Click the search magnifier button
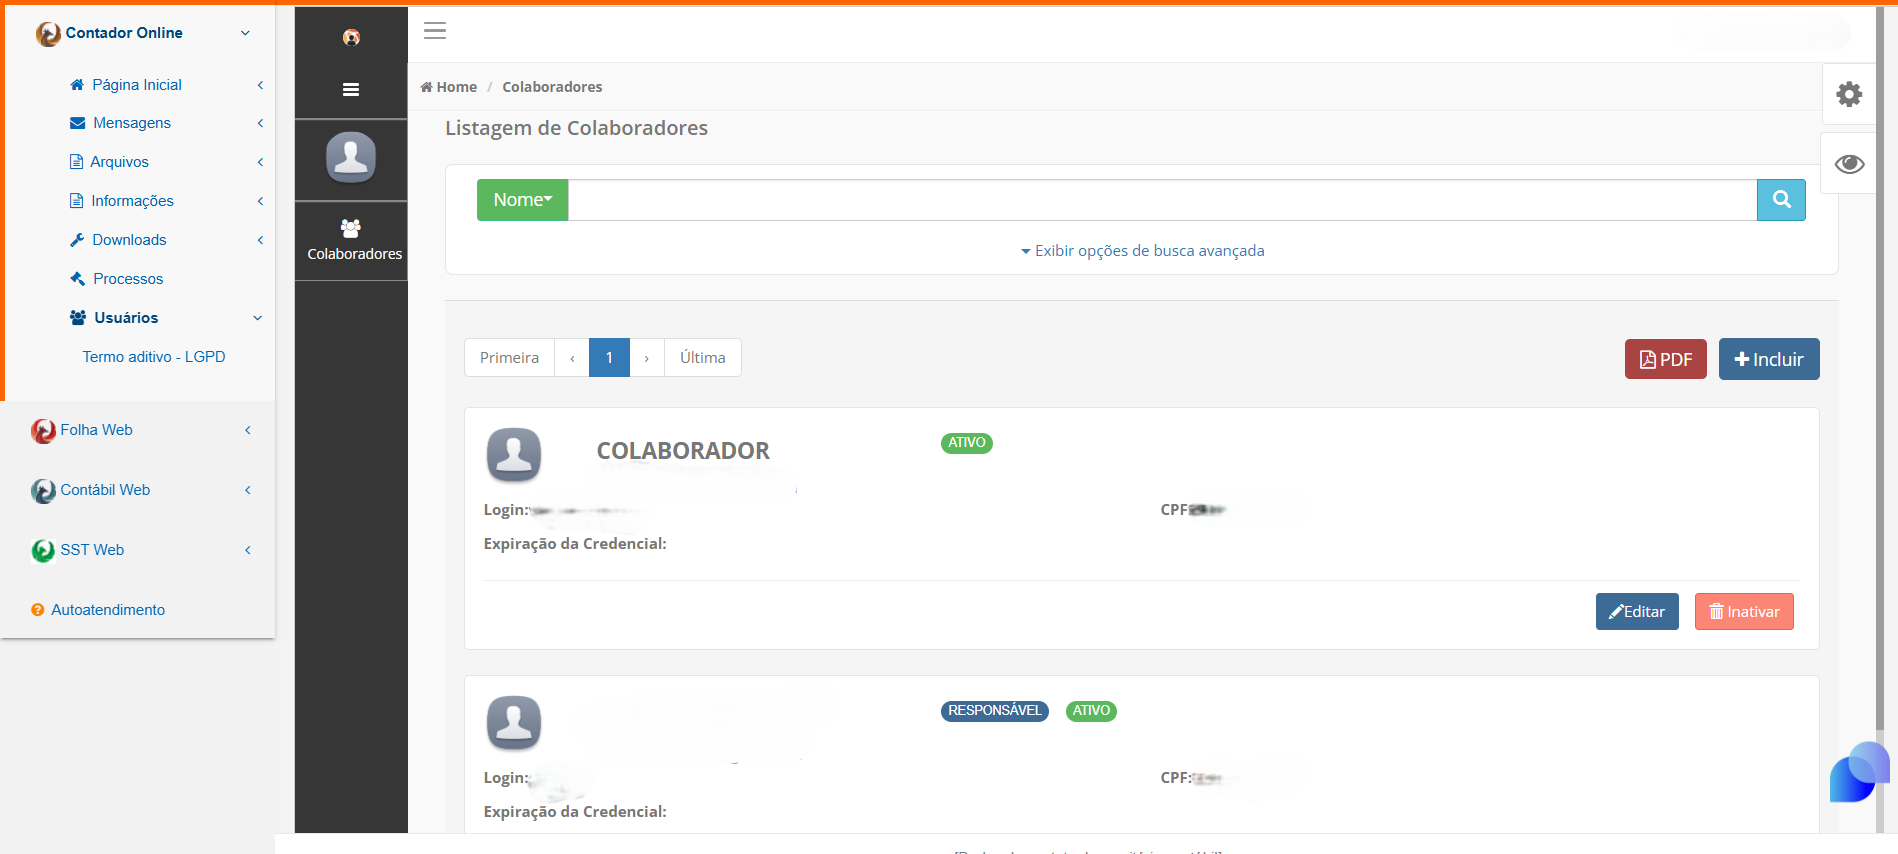Image resolution: width=1898 pixels, height=854 pixels. click(x=1781, y=200)
